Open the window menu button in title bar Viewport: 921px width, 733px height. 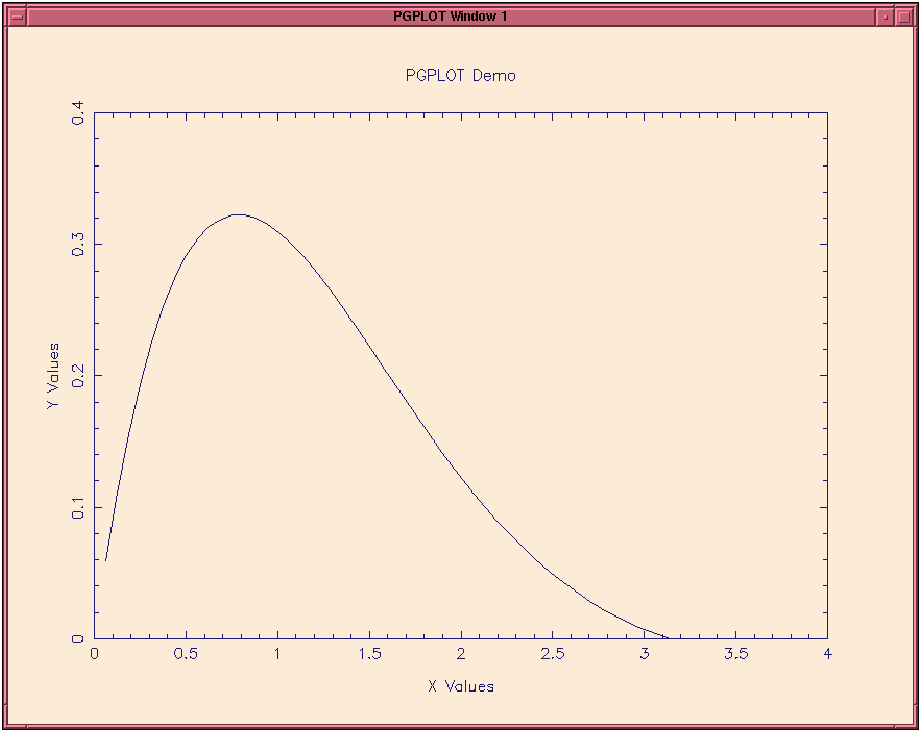click(17, 17)
